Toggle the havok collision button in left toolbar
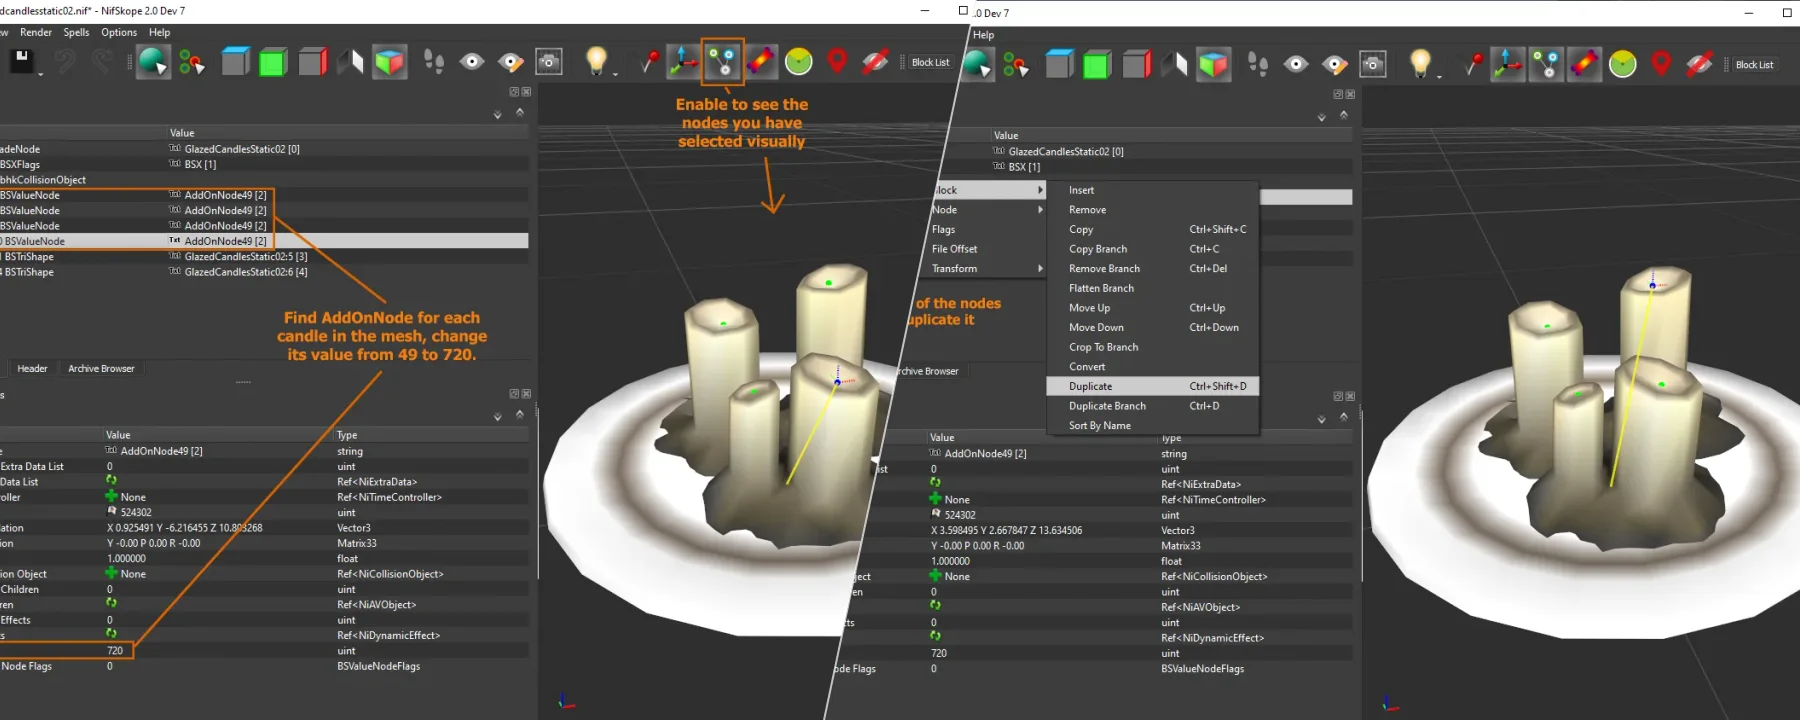The width and height of the screenshot is (1800, 720). (x=760, y=62)
